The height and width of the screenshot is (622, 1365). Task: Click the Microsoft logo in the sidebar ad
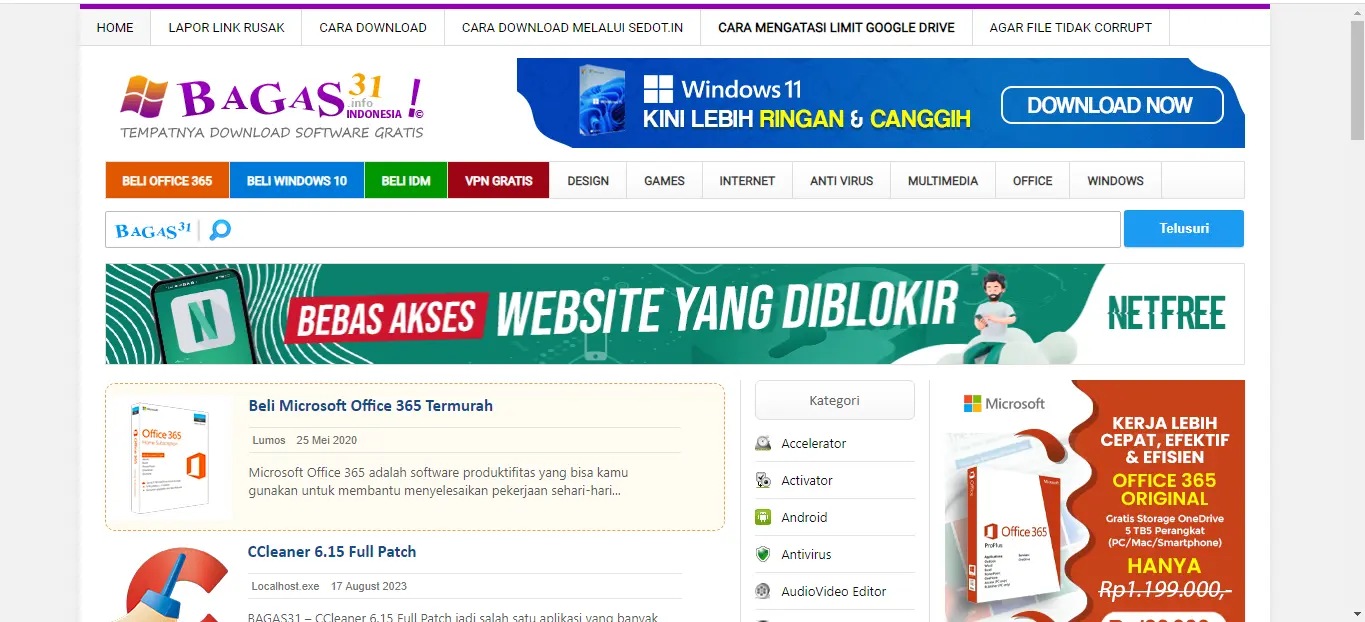coord(1000,403)
